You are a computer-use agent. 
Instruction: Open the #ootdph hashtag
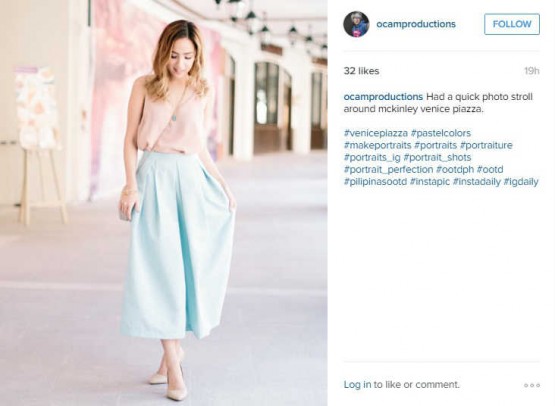point(455,169)
